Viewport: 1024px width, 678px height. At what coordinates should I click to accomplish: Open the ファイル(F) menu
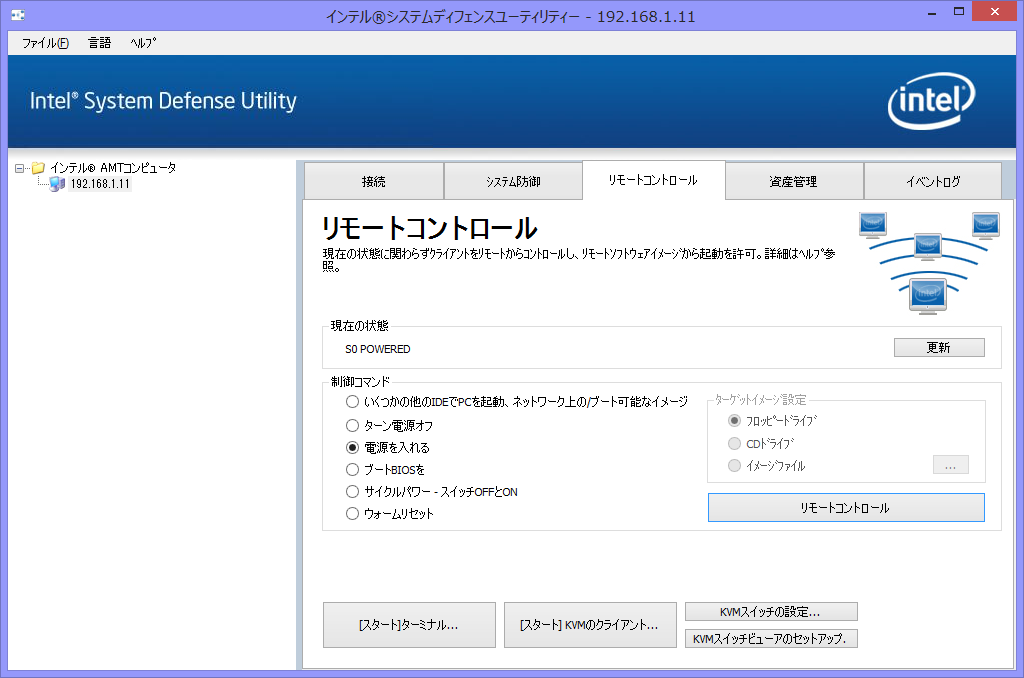[45, 43]
